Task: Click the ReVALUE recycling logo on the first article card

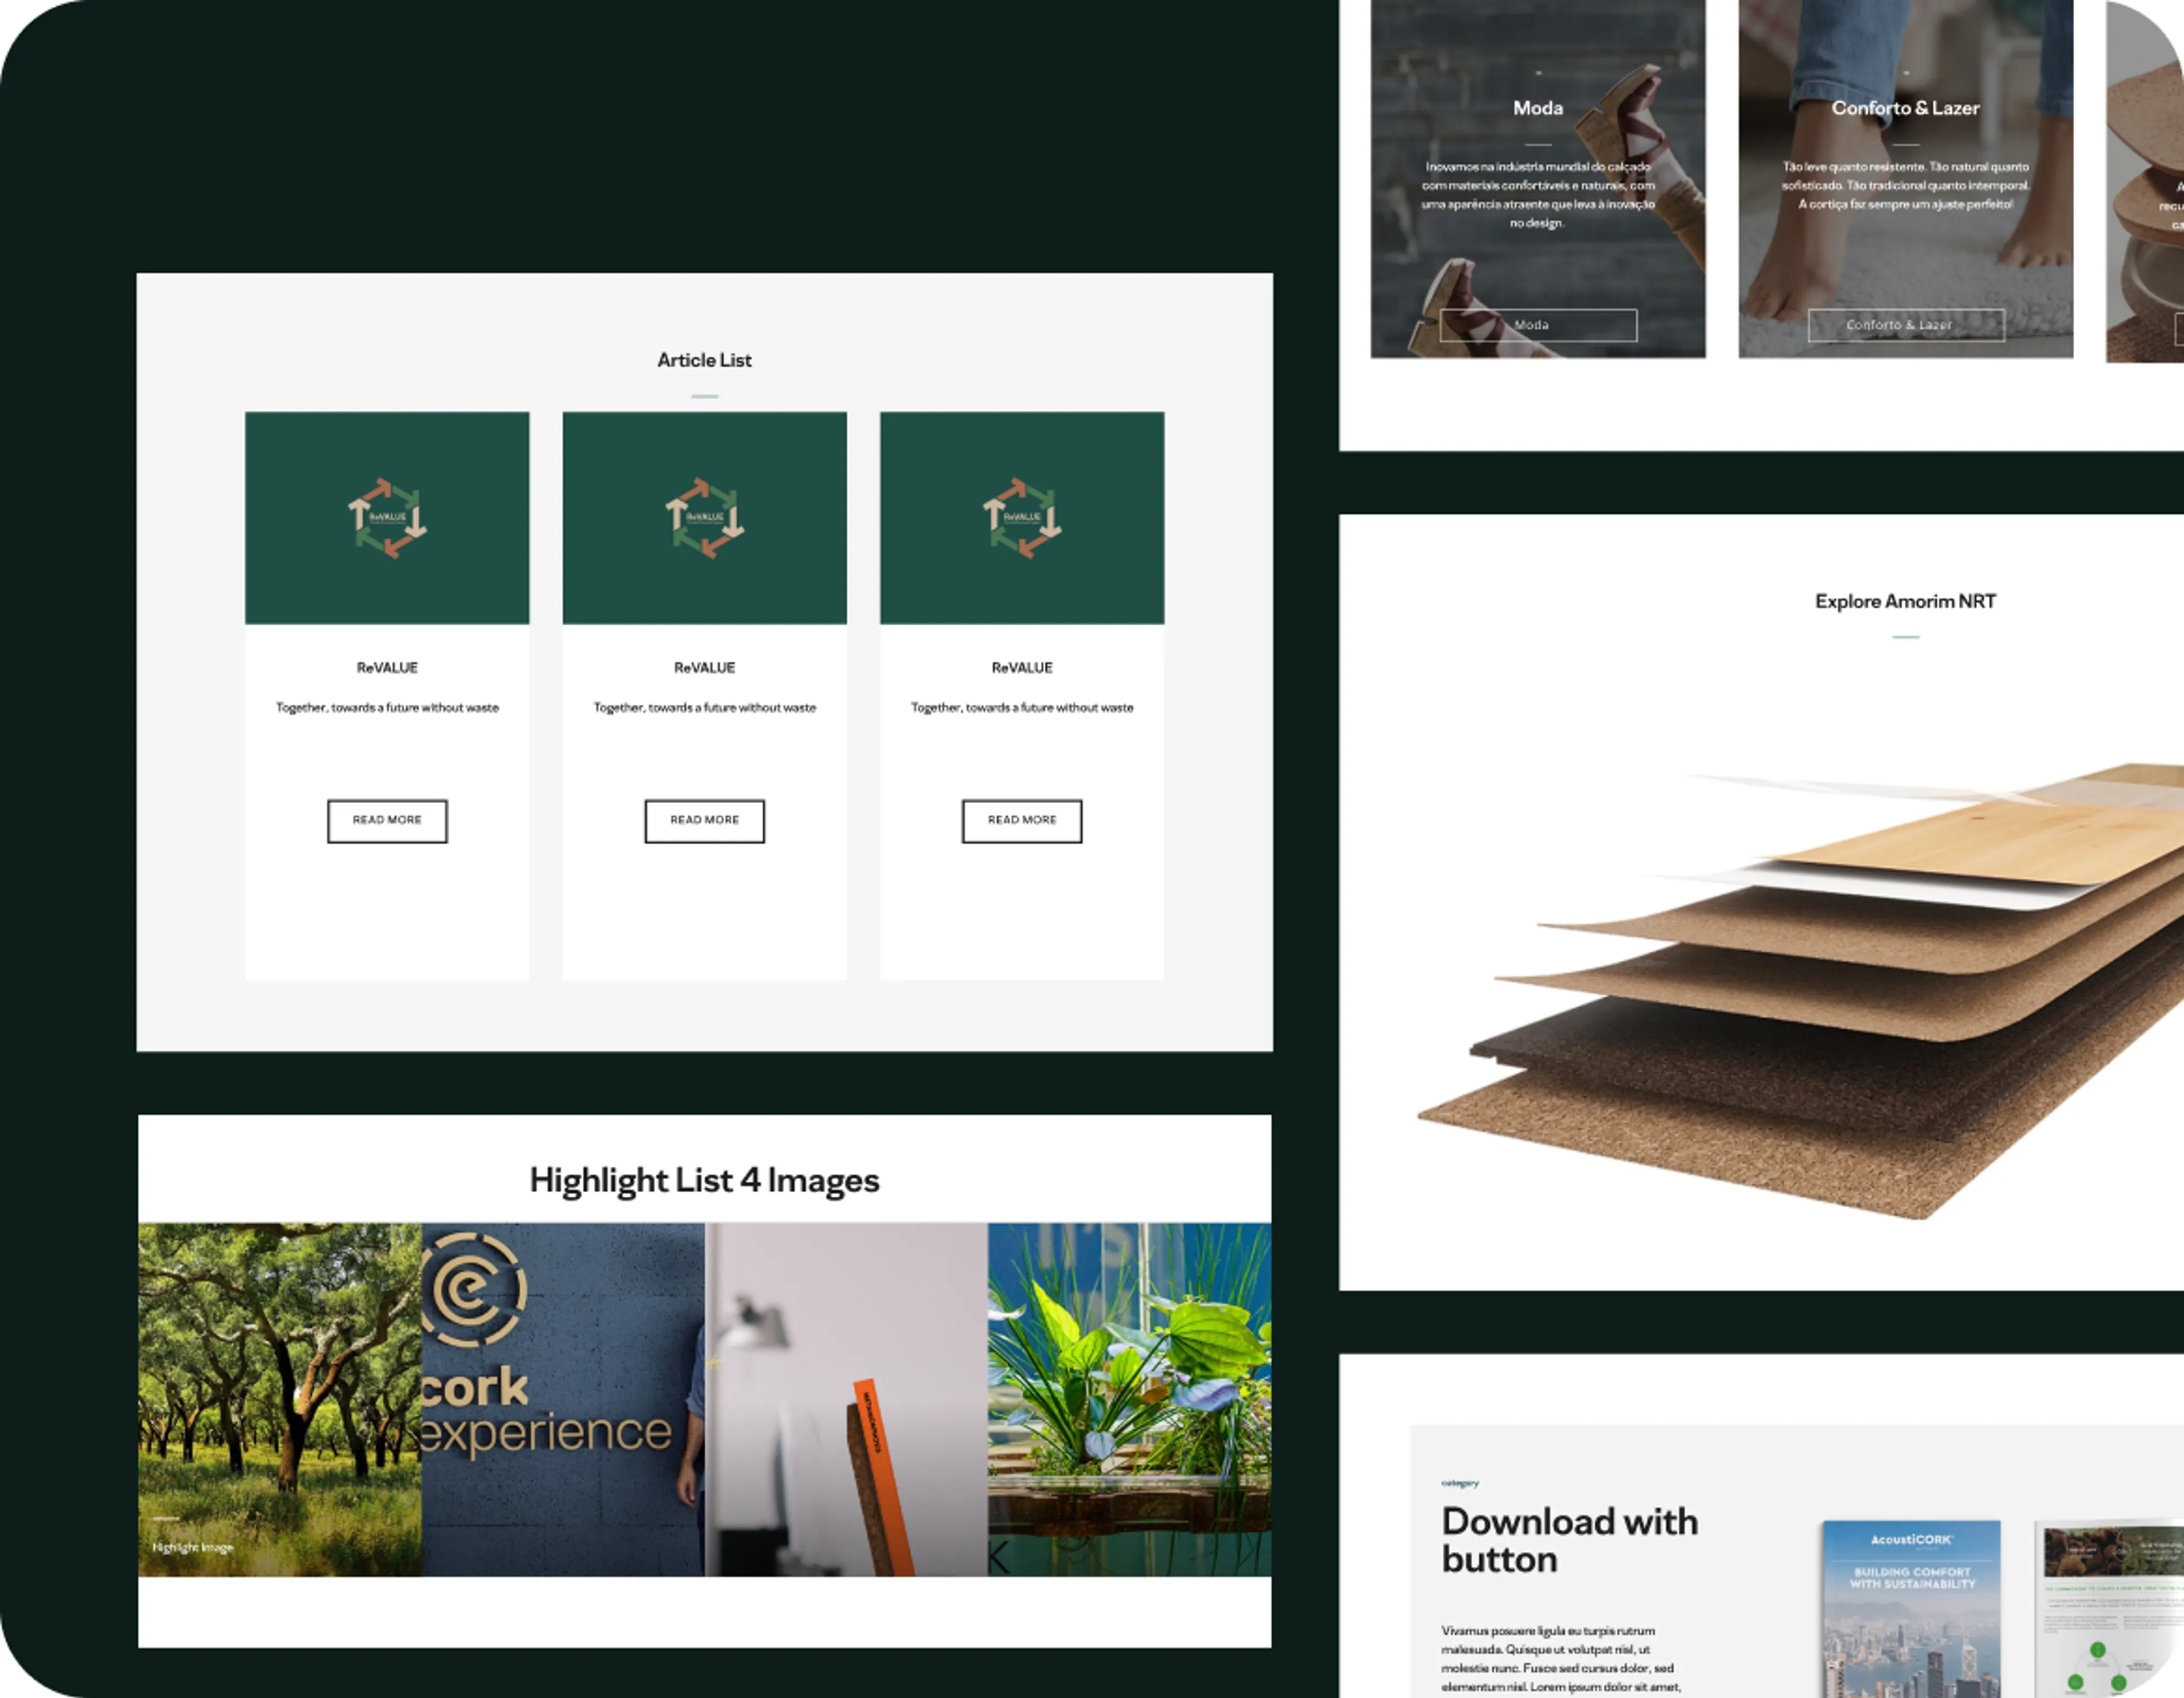Action: pos(387,517)
